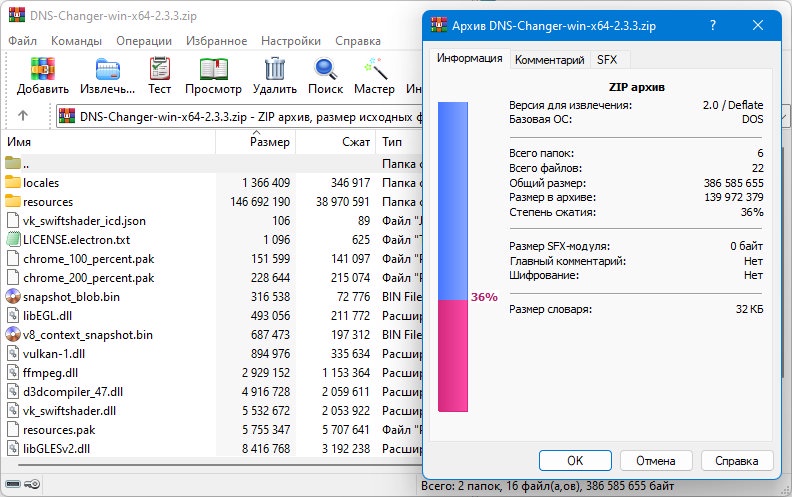
Task: Click the v8_context_snapshot.bin disc icon
Action: click(13, 334)
